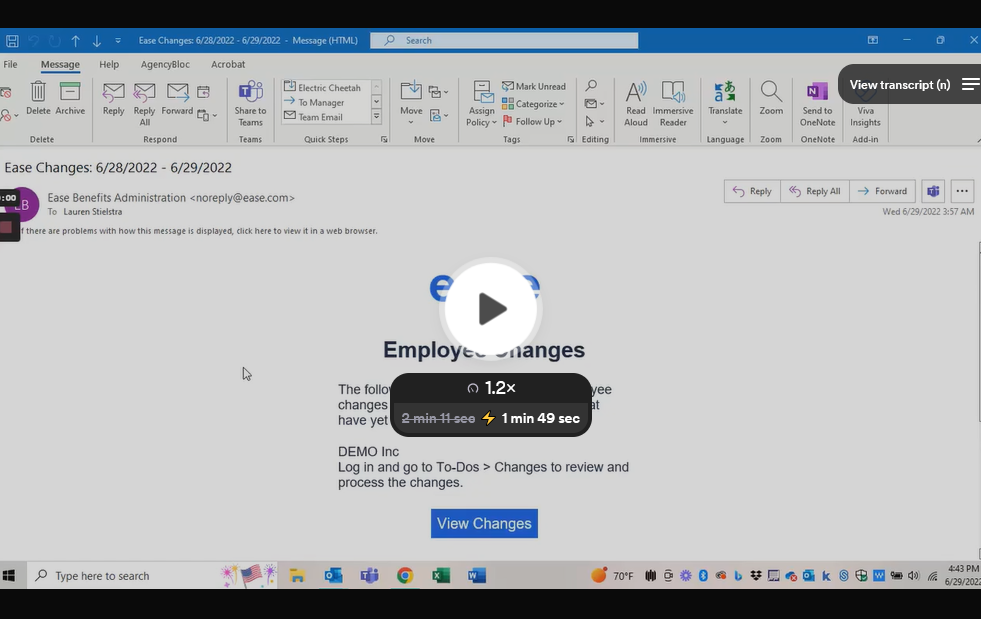Open Customize Quick Access Toolbar dropdown
Viewport: 981px width, 619px height.
(118, 41)
